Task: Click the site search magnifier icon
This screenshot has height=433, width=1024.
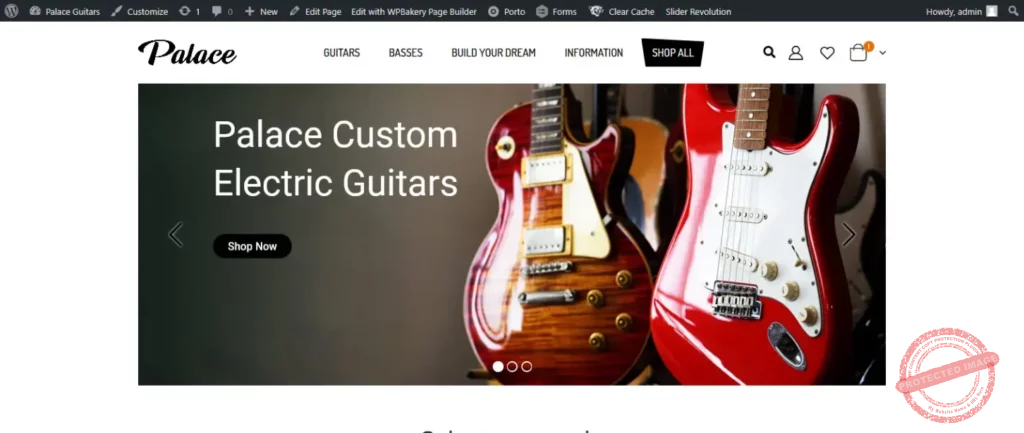Action: tap(769, 52)
